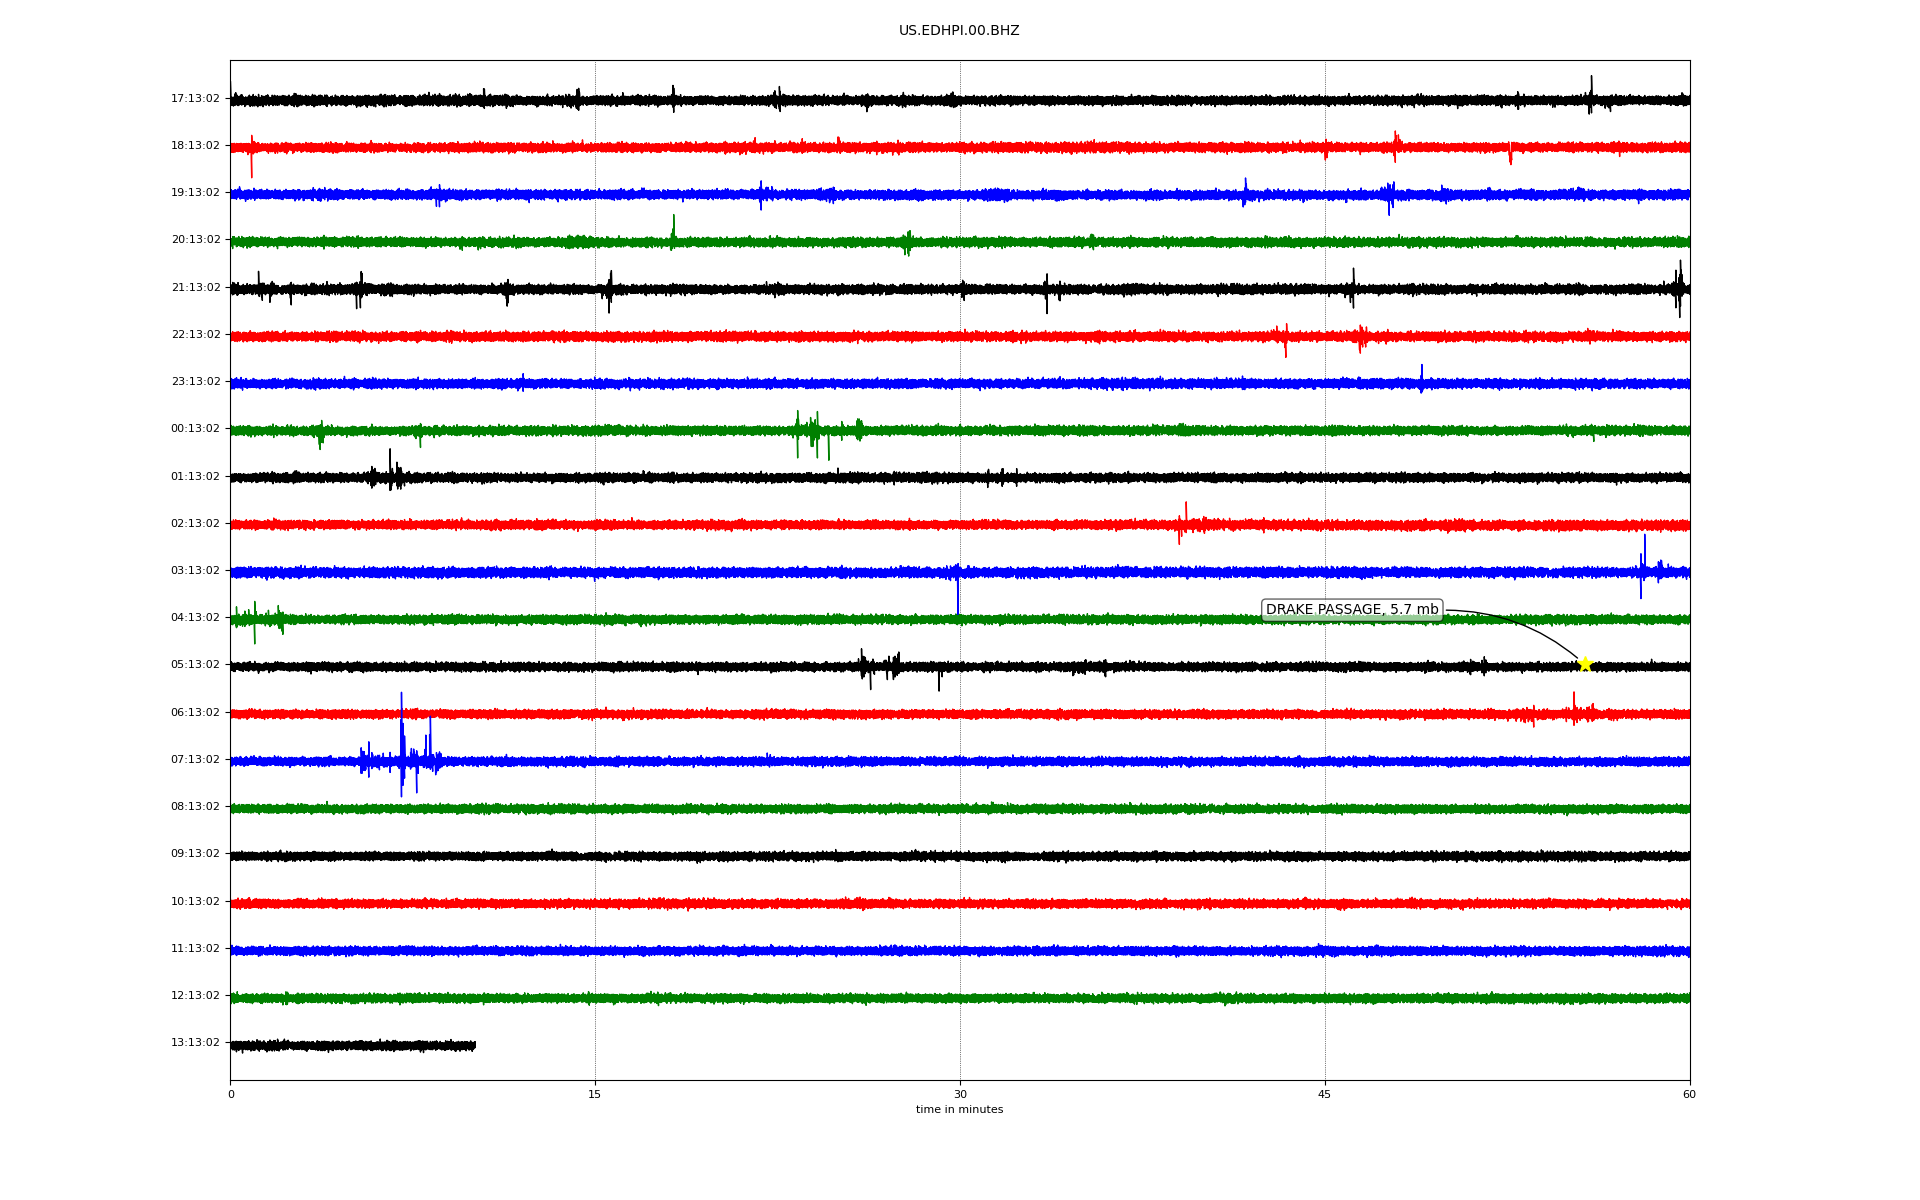Viewport: 1920px width, 1200px height.
Task: Click the 04:13:02 time label
Action: 195,618
